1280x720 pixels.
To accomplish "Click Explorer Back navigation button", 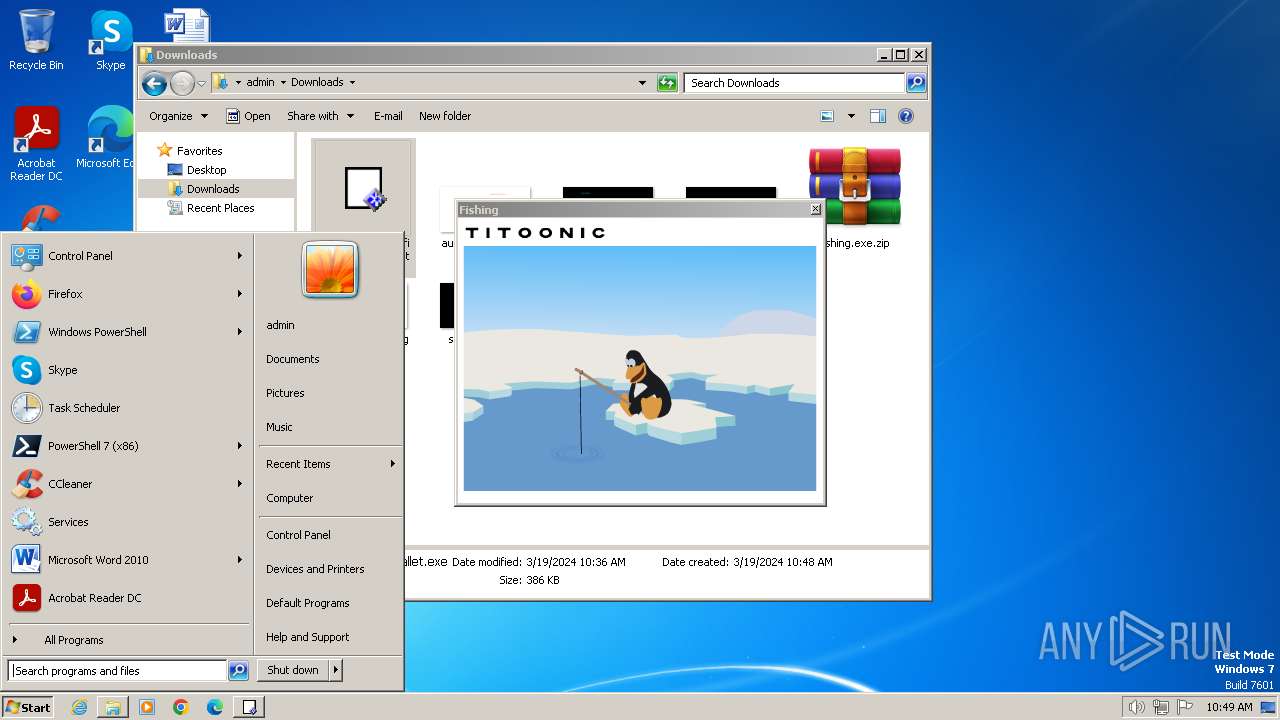I will coord(154,83).
